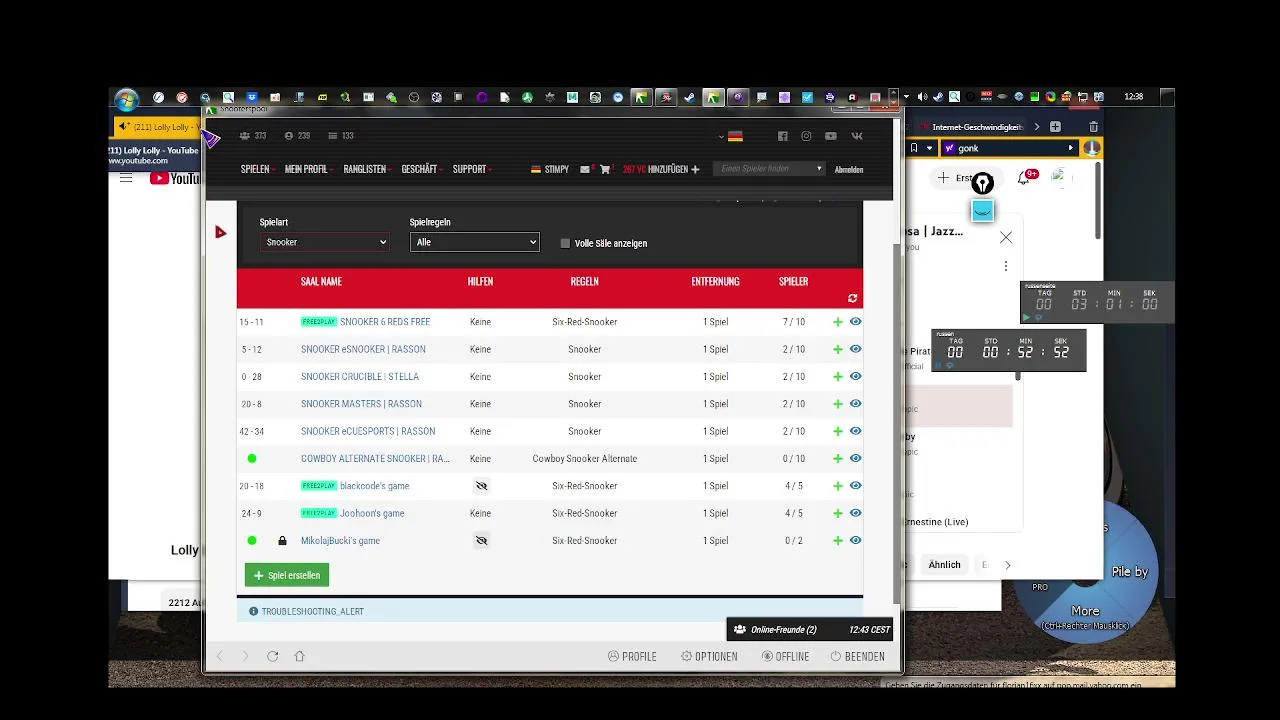Join the SNOOKER MASTERS | RASSON room via plus
The height and width of the screenshot is (720, 1280).
click(838, 404)
